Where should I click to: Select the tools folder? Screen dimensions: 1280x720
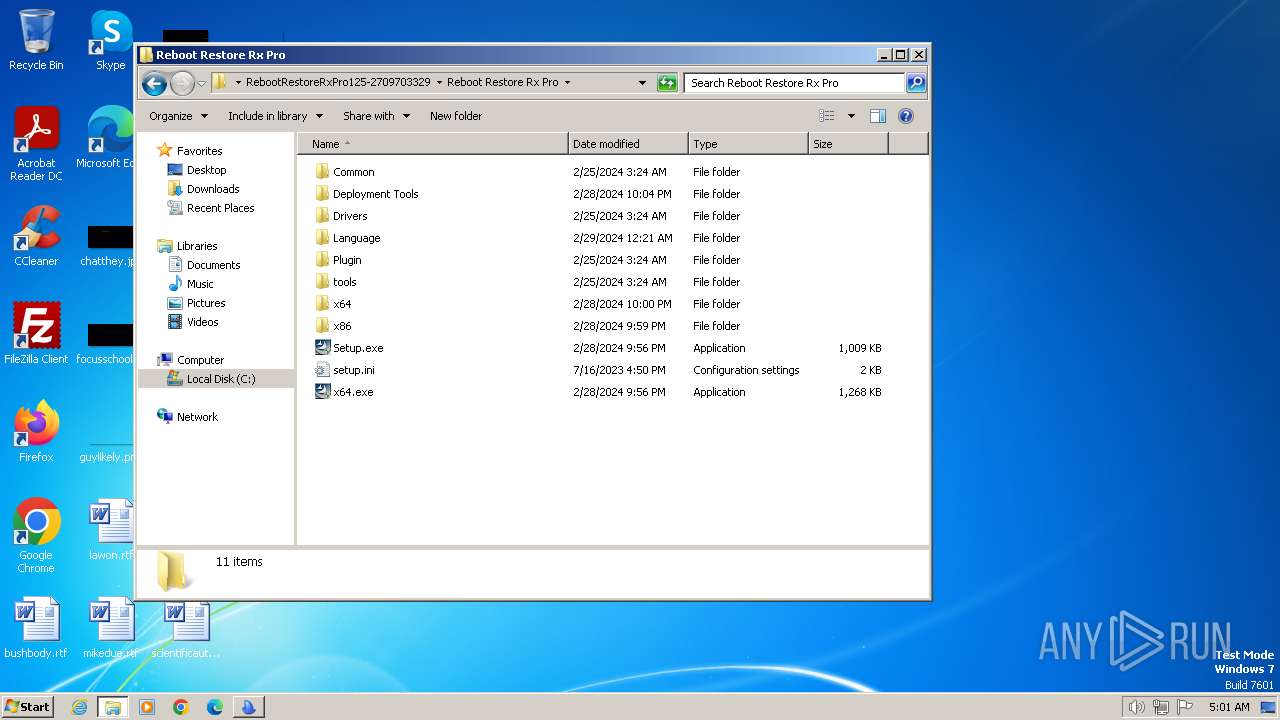pyautogui.click(x=344, y=282)
